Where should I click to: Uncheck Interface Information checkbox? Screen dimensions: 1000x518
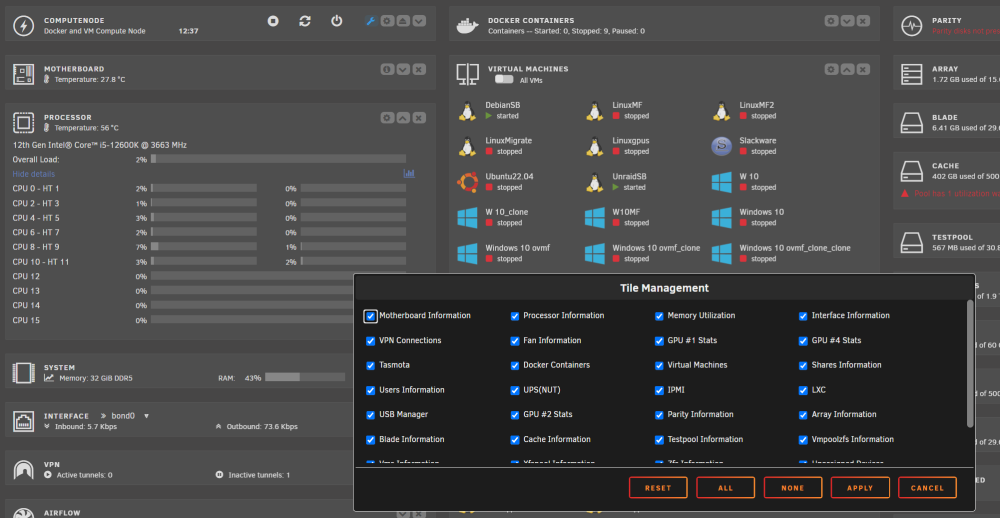tap(803, 316)
